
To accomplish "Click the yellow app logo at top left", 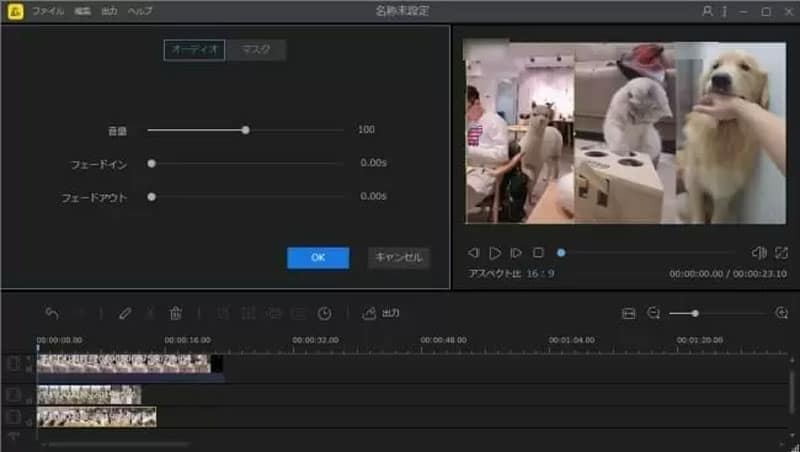I will click(x=15, y=11).
